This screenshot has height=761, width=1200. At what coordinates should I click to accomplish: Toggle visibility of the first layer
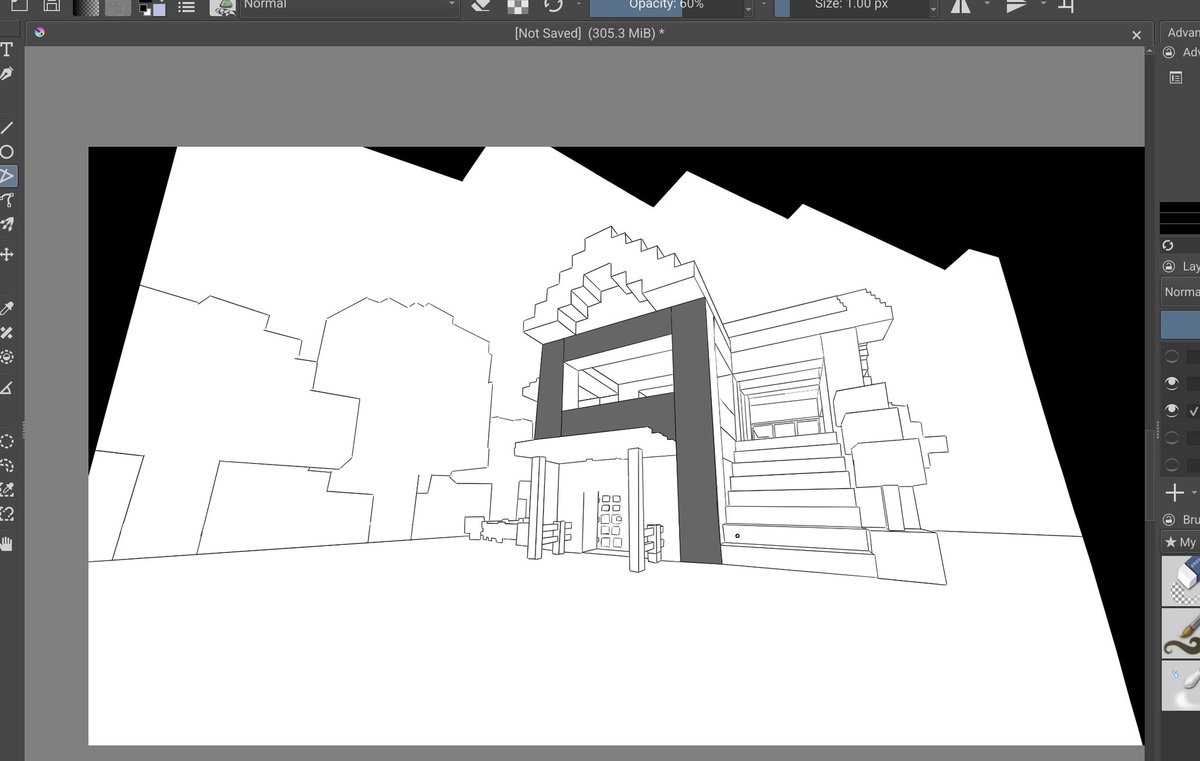coord(1171,356)
